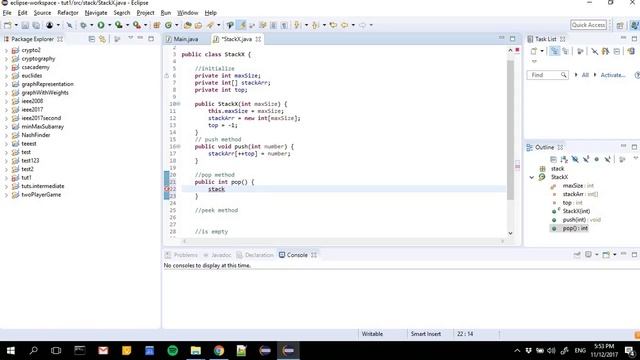Expand the tut1 project in Package Explorer
Viewport: 640px width, 360px height.
[x=6, y=178]
